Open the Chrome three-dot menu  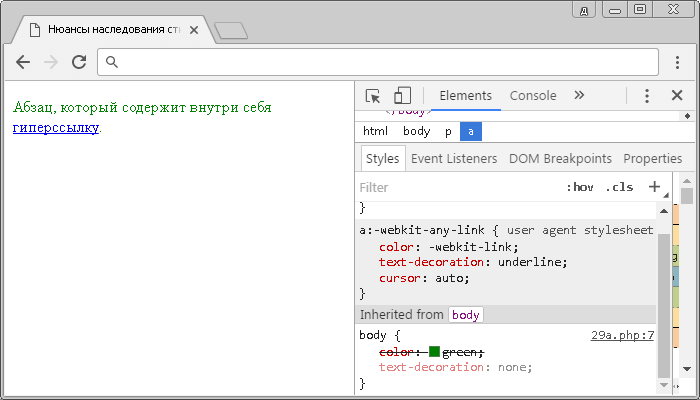click(x=677, y=62)
